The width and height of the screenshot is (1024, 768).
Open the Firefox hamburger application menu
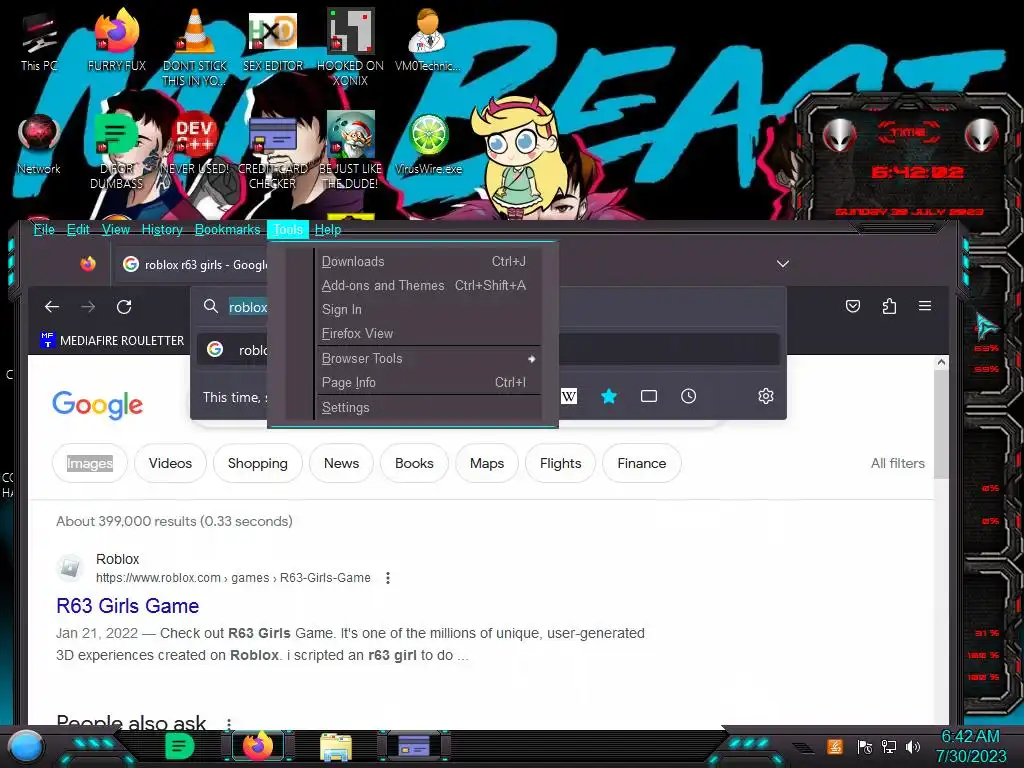coord(925,306)
